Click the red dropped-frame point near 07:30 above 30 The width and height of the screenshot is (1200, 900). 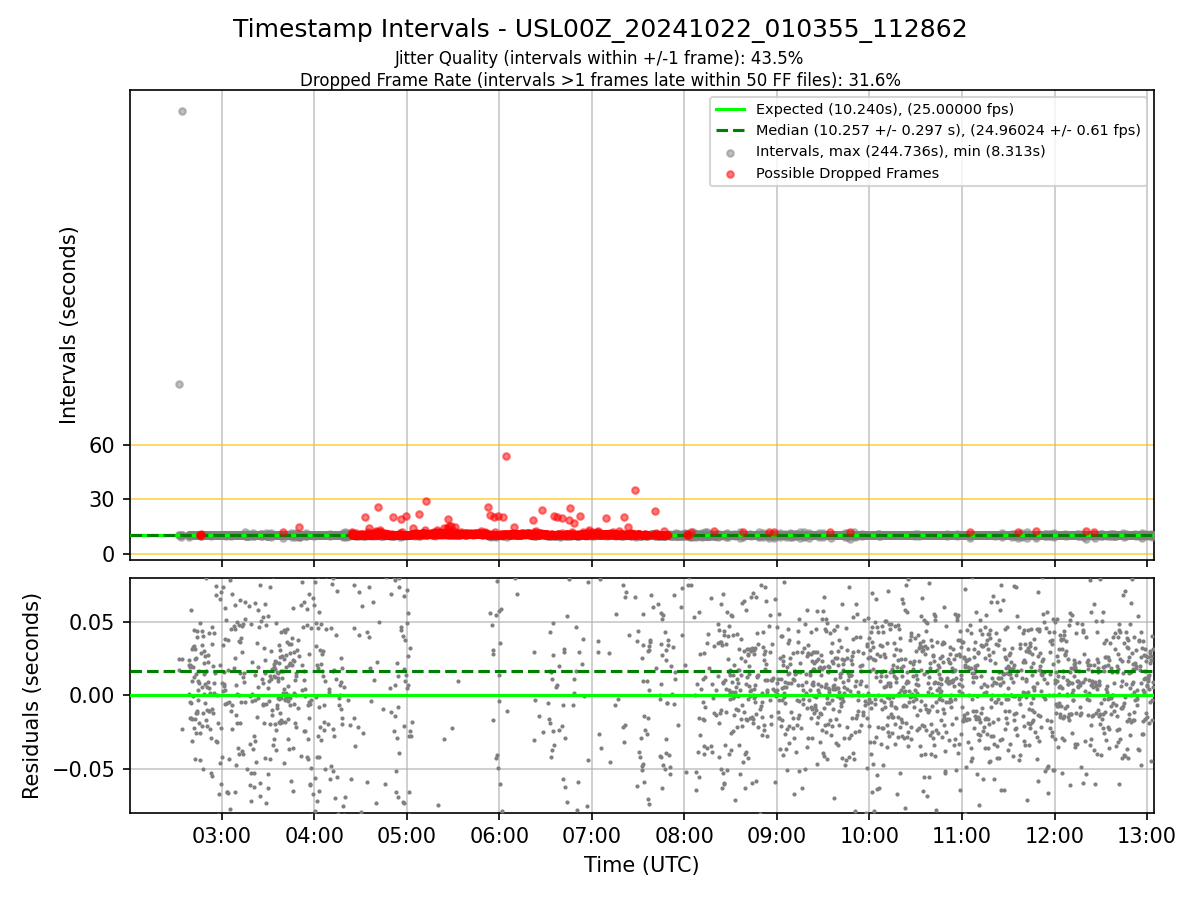click(x=635, y=490)
